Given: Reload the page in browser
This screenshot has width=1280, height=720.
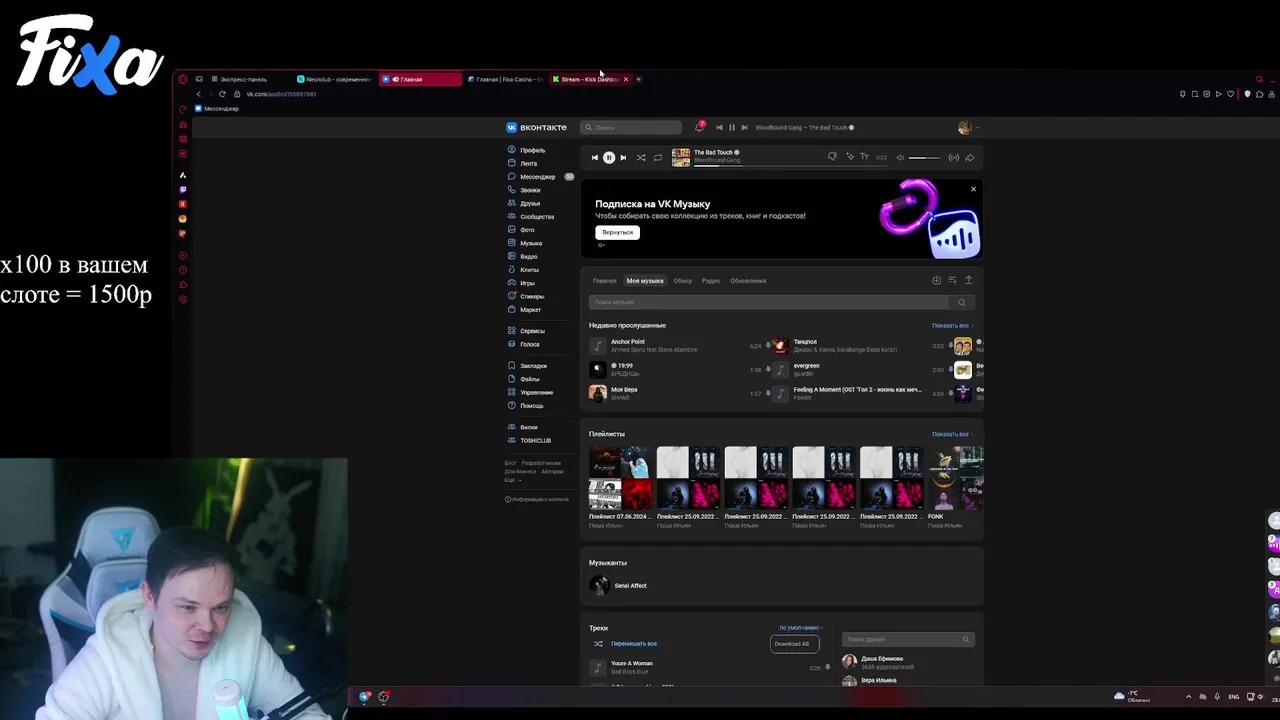Looking at the screenshot, I should tap(222, 94).
